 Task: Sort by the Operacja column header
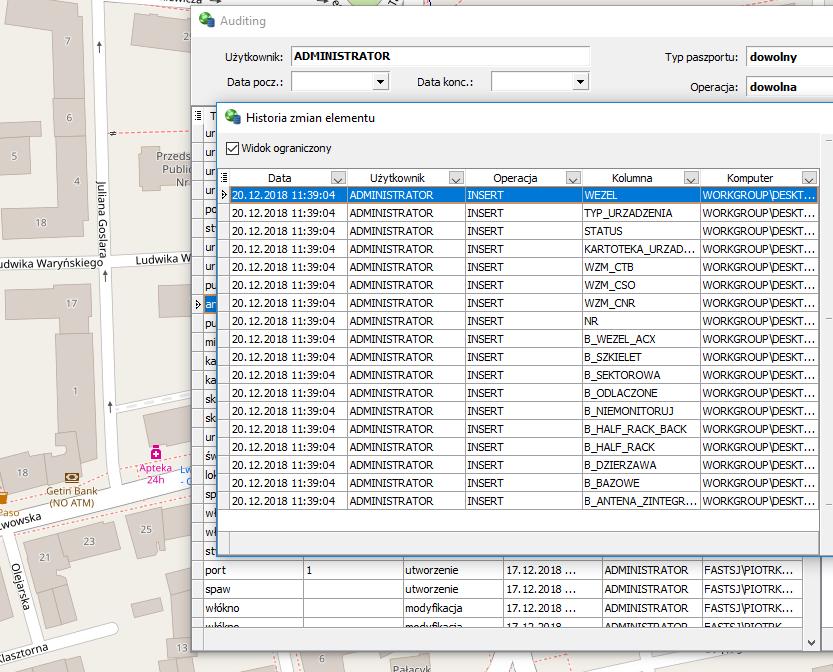(x=515, y=178)
